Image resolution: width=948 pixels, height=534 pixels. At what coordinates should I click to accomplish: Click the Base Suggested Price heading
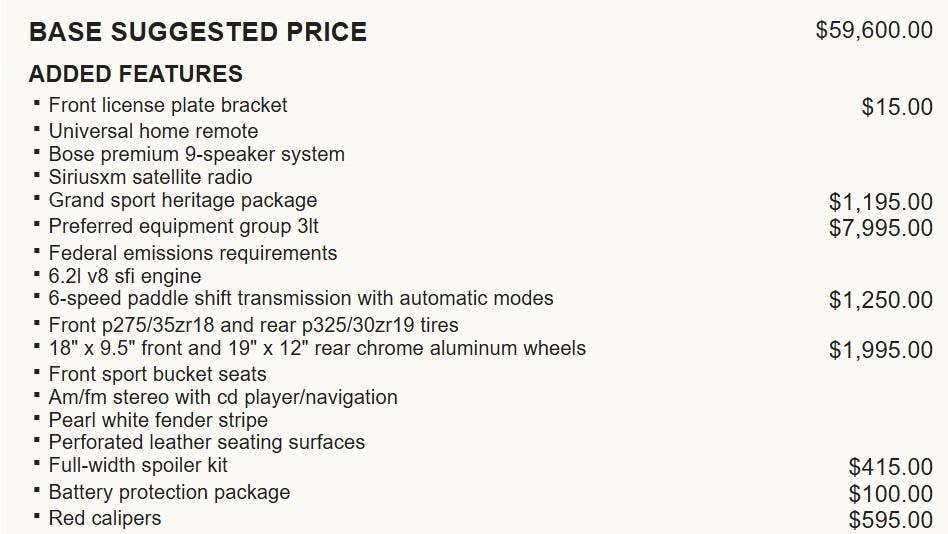(x=197, y=32)
